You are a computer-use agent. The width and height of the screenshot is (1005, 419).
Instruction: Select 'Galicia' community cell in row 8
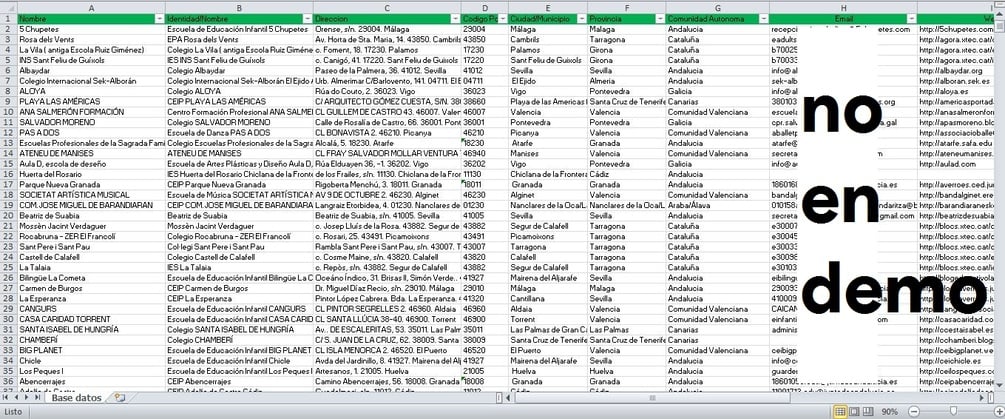[717, 92]
